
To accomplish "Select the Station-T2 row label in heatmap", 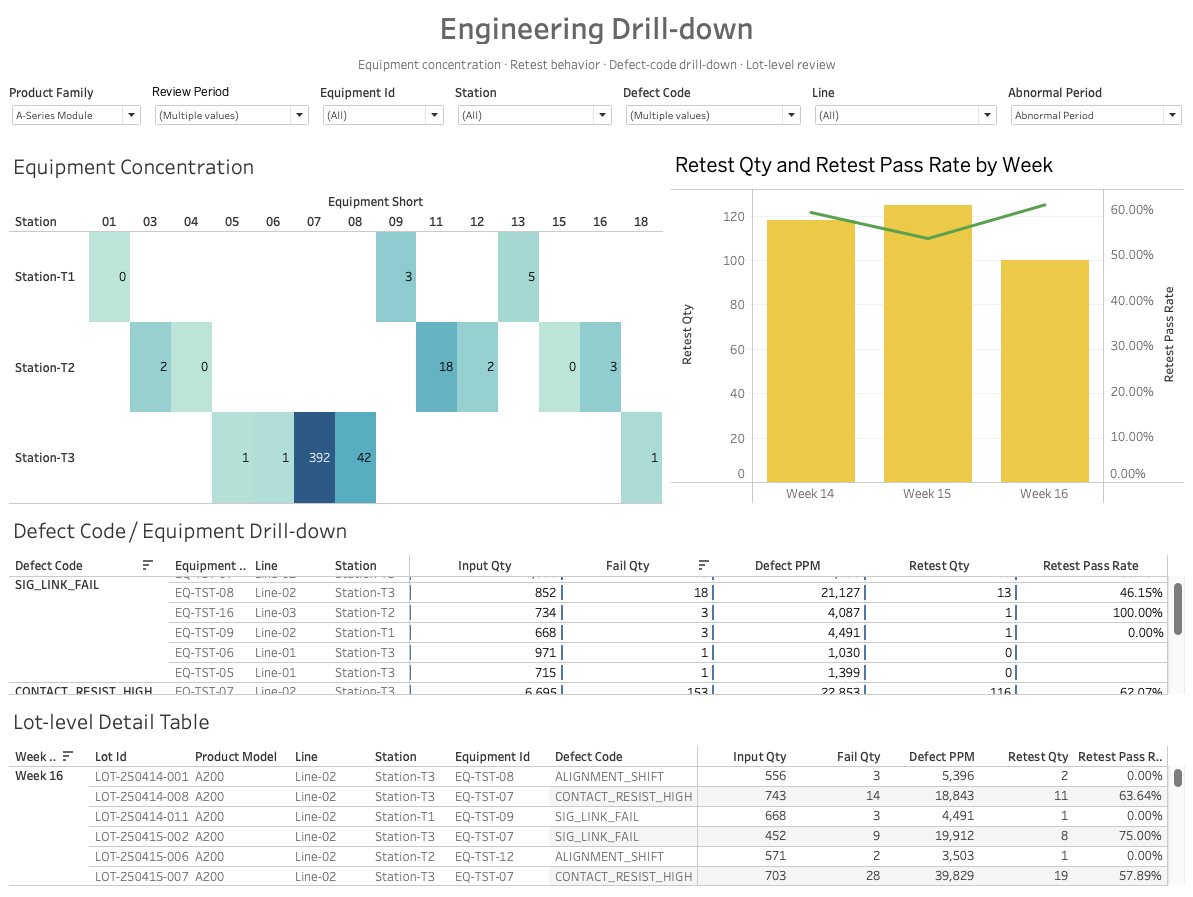I will click(45, 367).
